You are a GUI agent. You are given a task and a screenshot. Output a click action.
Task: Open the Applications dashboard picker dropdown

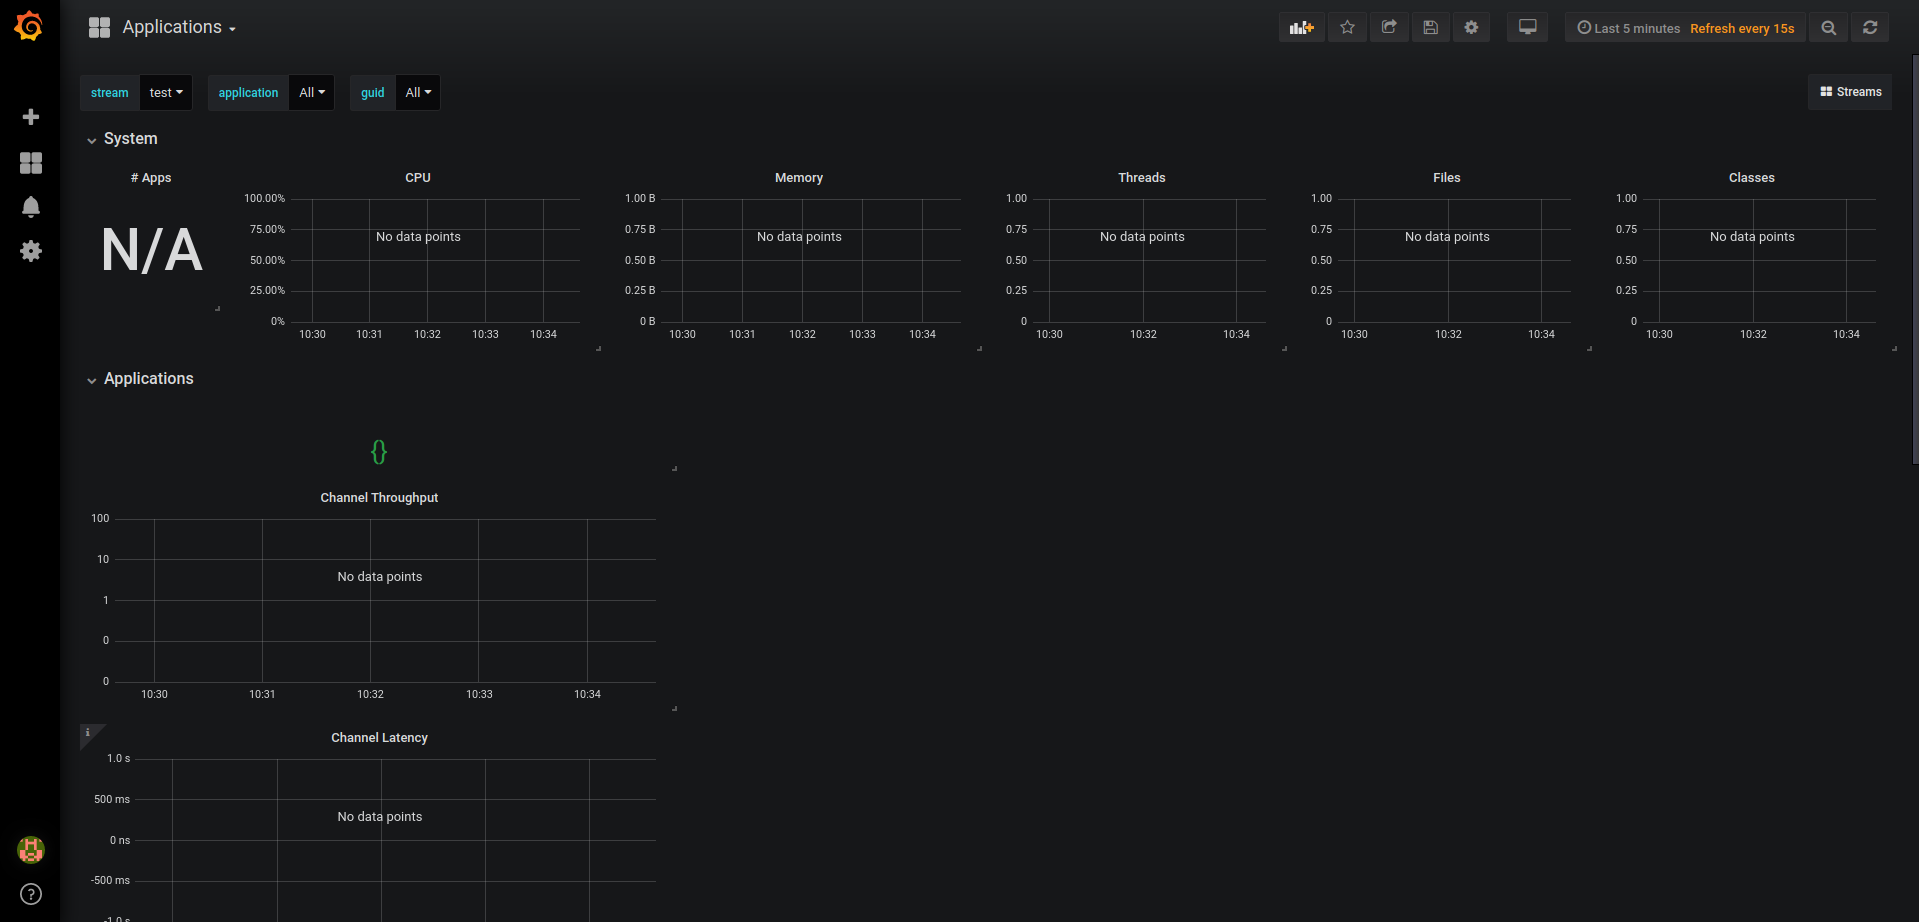click(179, 27)
